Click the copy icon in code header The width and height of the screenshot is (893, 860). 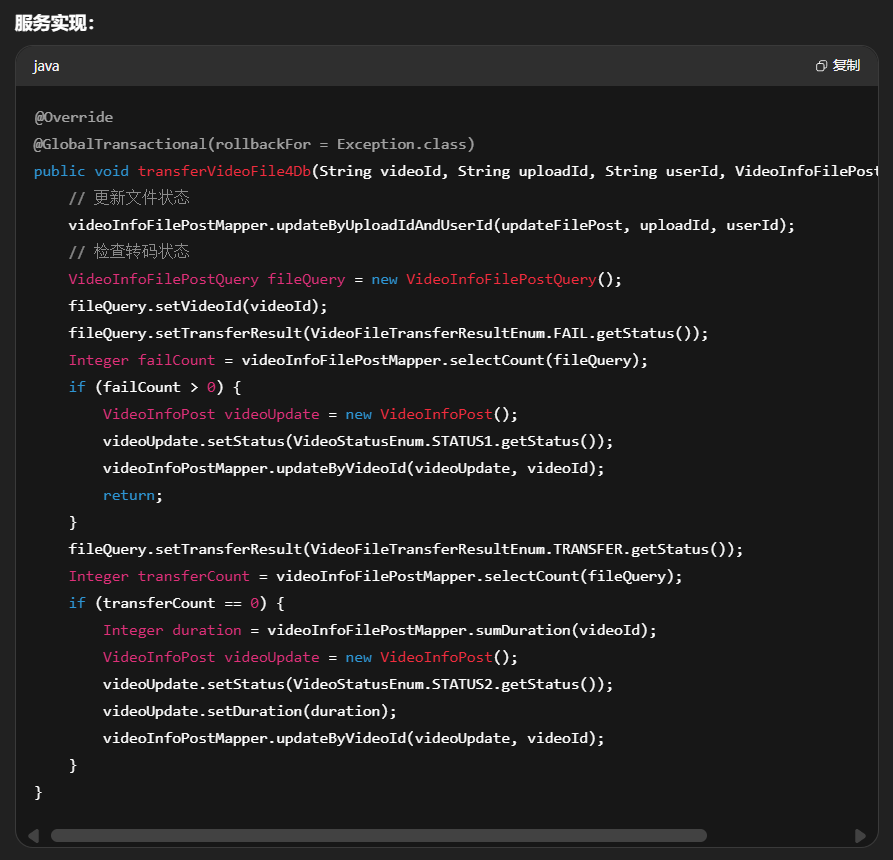click(821, 66)
